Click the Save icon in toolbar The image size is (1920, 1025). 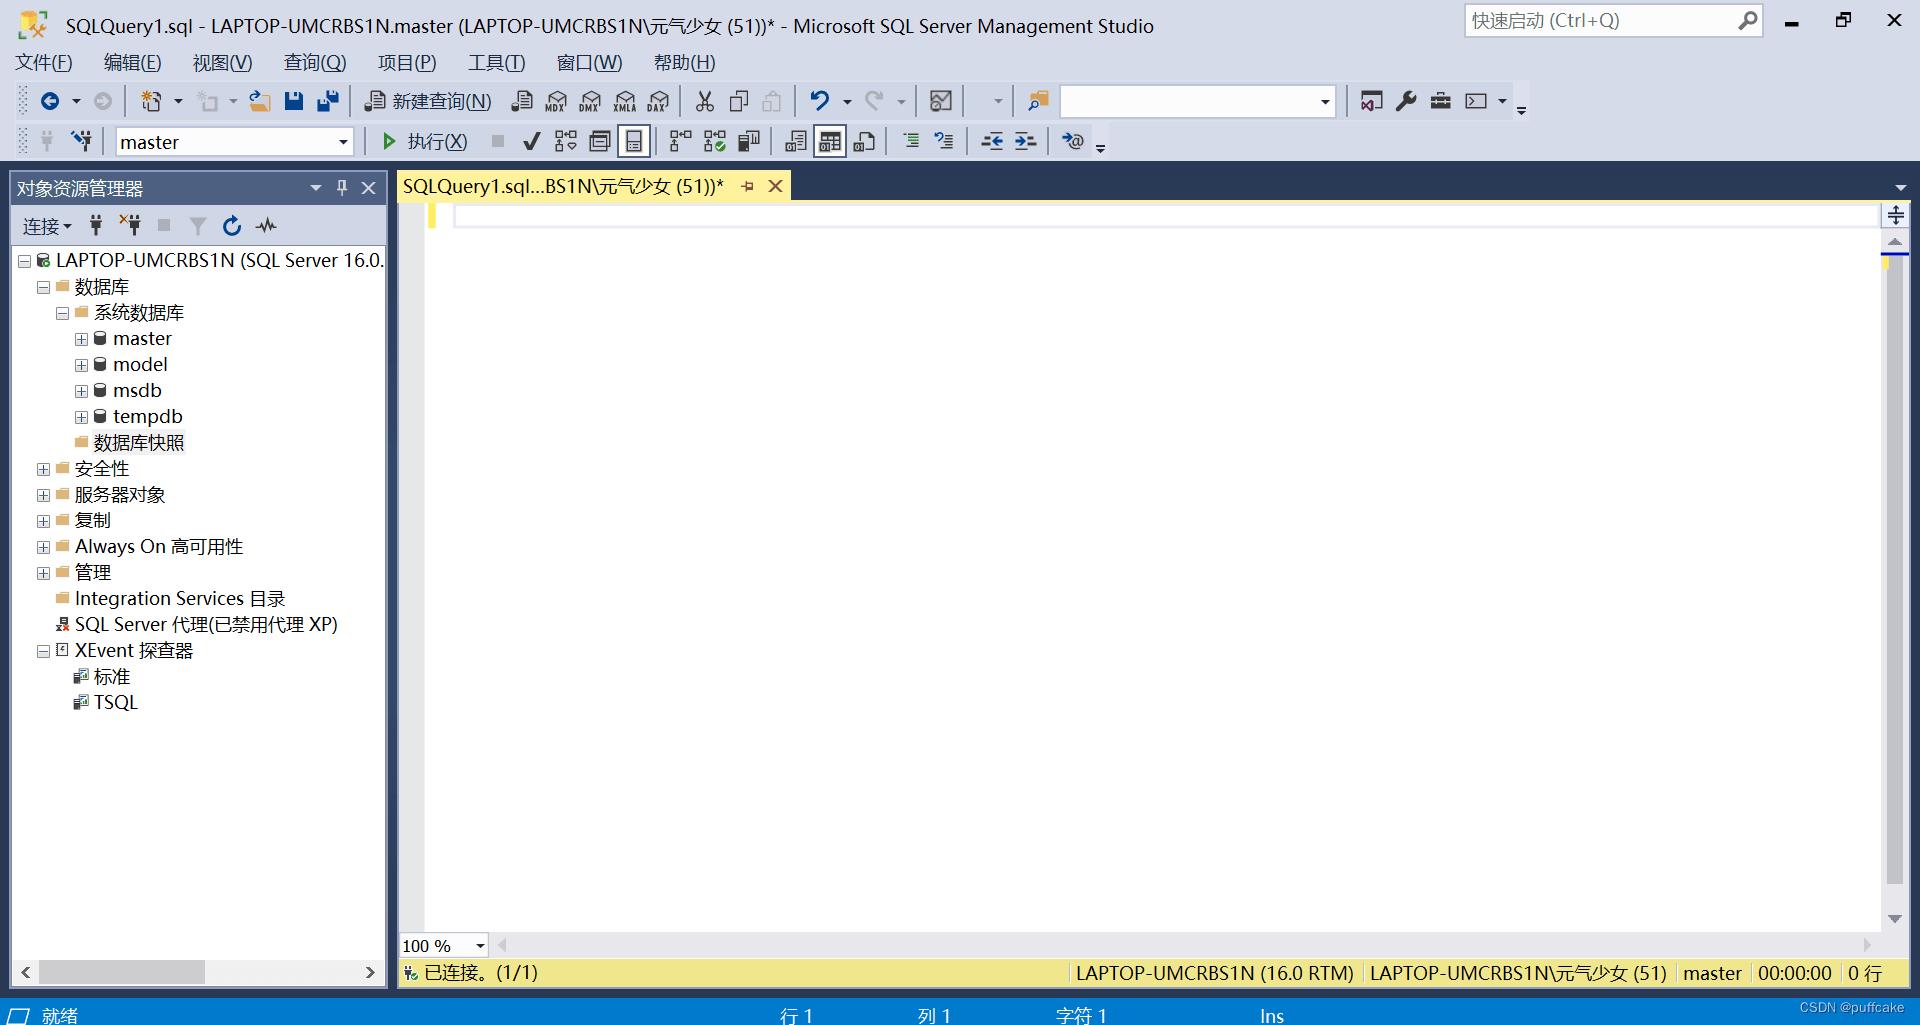pos(293,101)
